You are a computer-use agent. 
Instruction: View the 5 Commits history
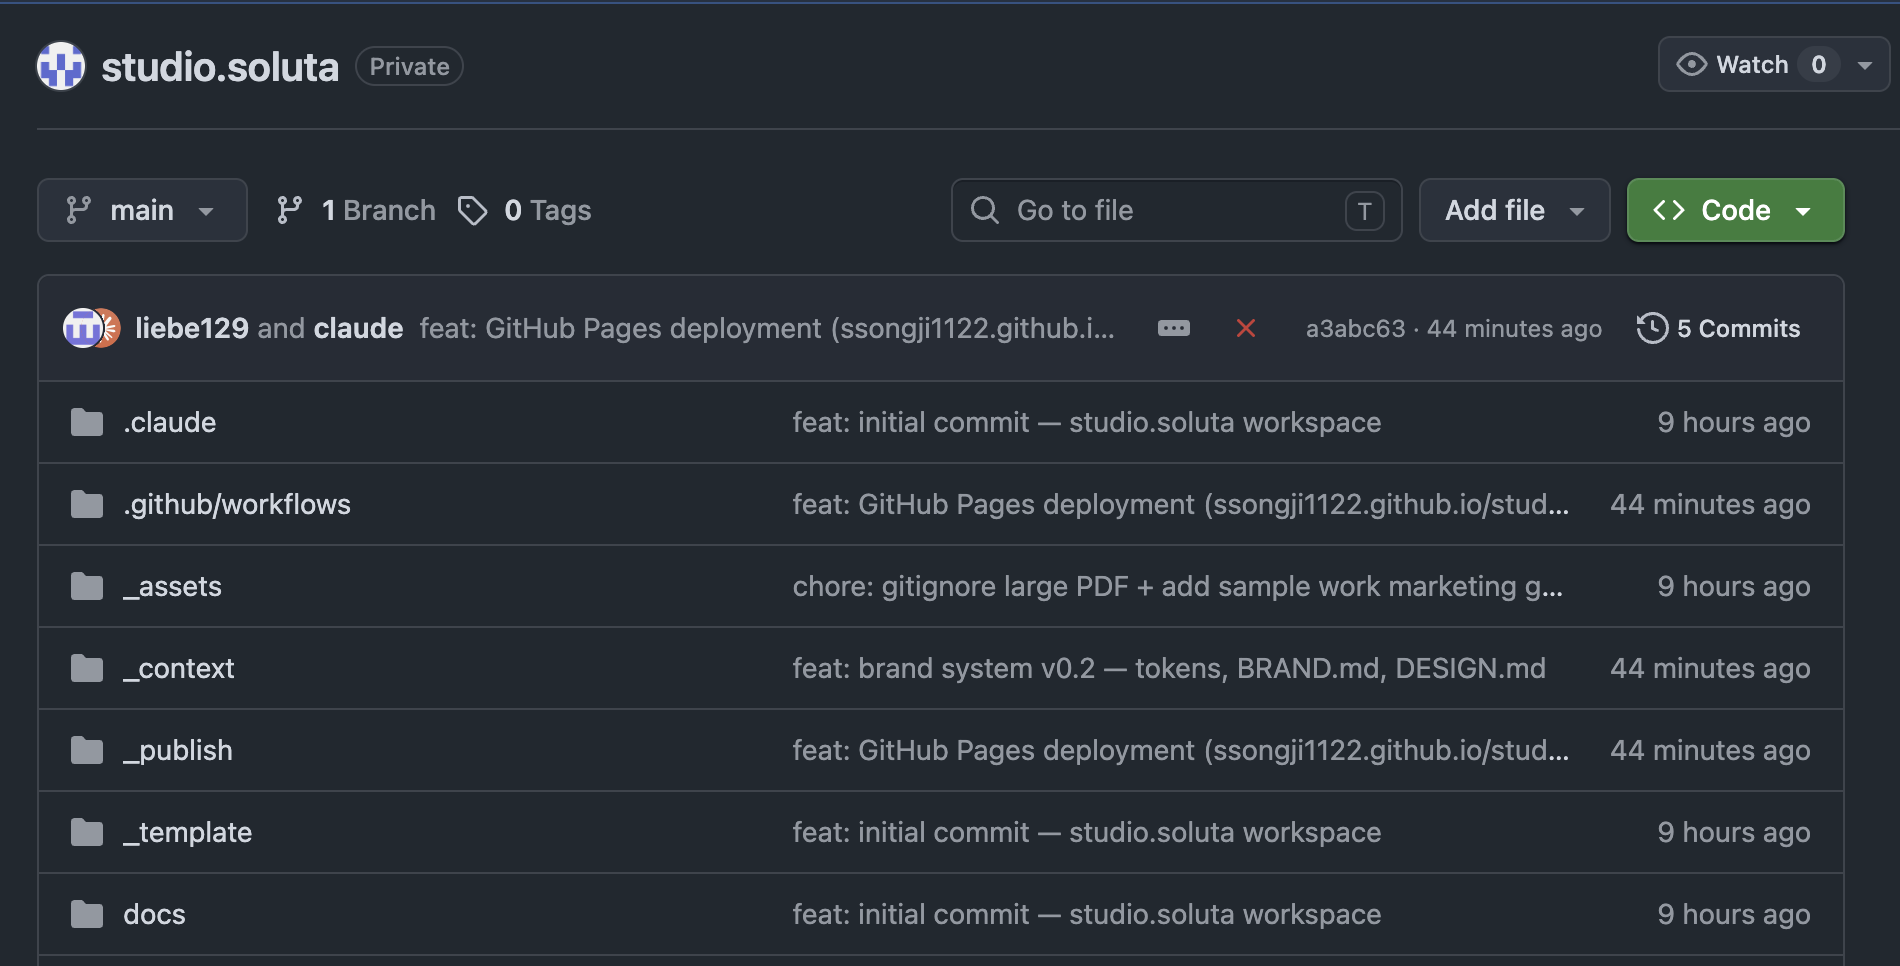pyautogui.click(x=1718, y=328)
